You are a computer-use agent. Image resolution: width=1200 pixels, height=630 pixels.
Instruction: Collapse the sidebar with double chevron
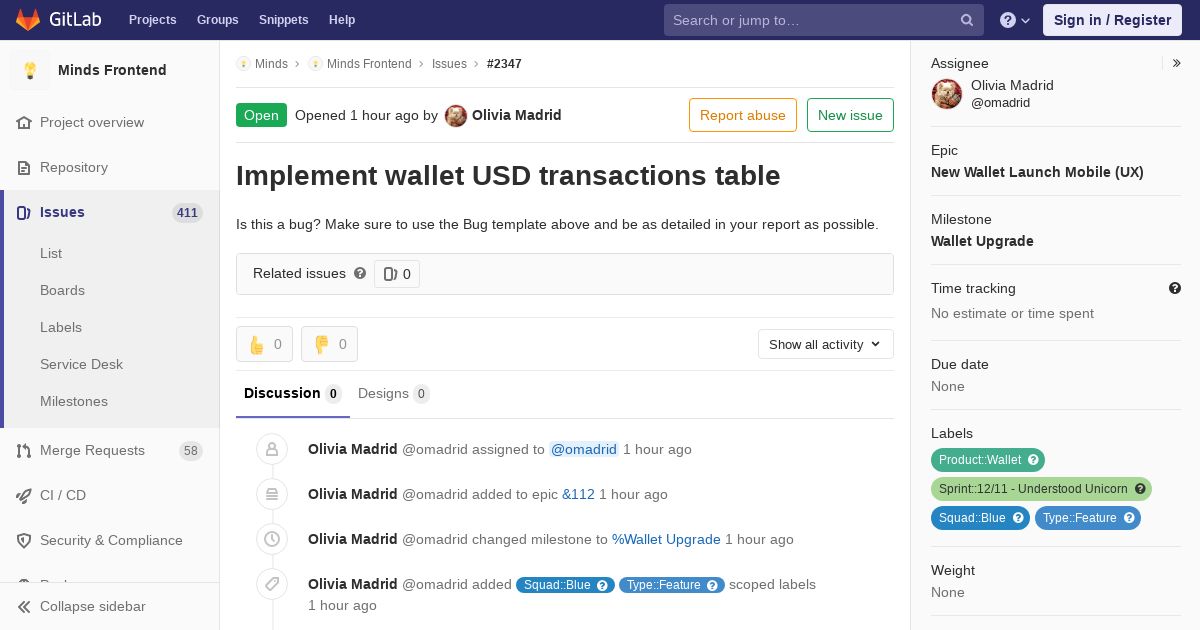(24, 606)
